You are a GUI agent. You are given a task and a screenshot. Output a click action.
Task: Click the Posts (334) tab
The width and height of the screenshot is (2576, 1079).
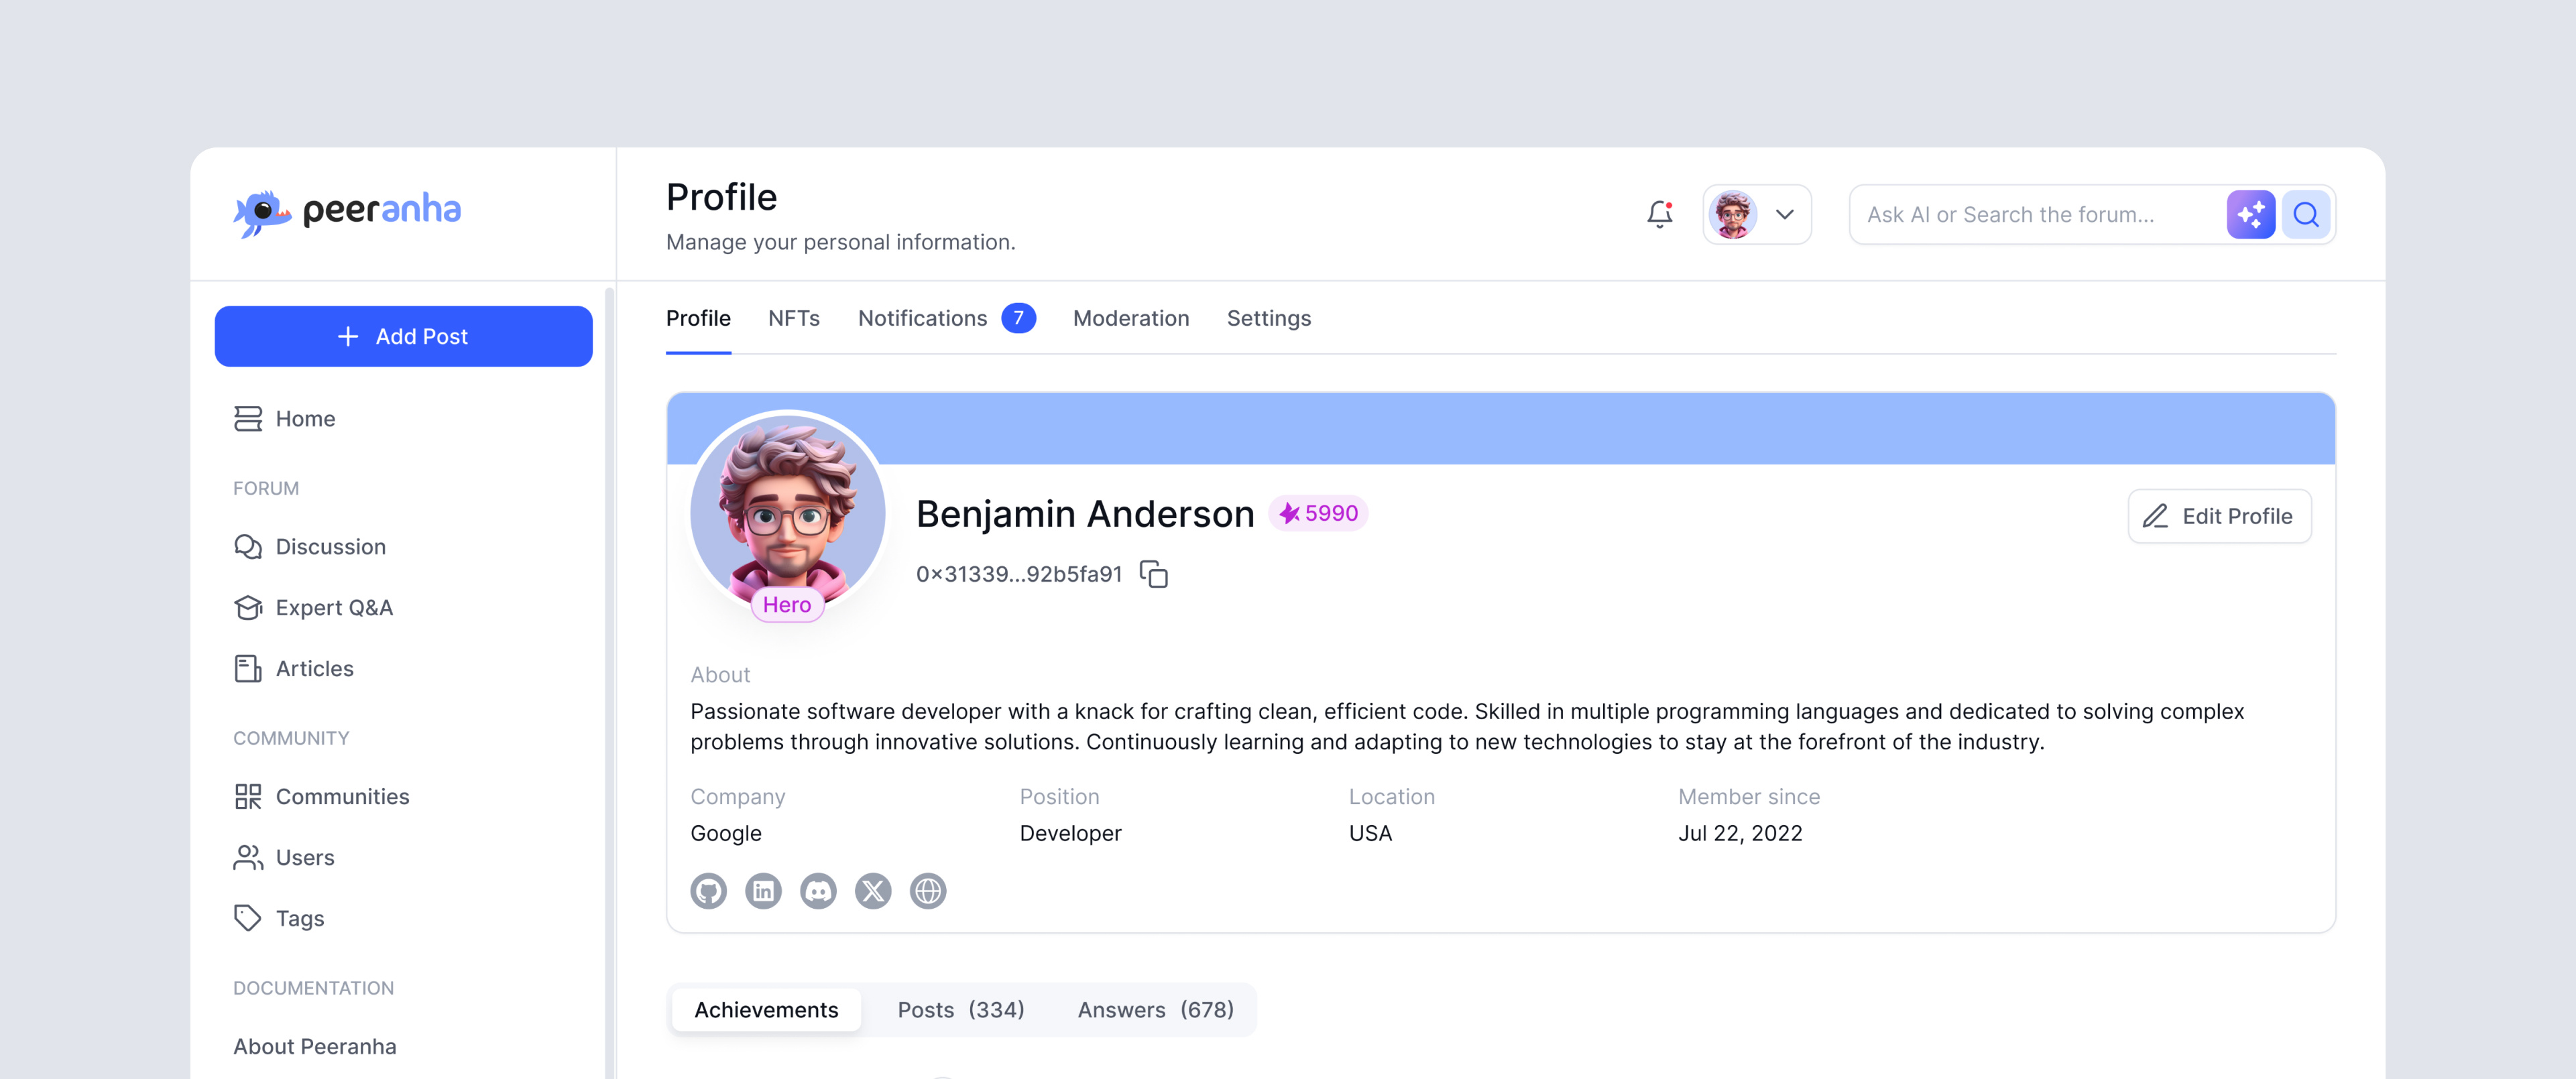pyautogui.click(x=961, y=1010)
